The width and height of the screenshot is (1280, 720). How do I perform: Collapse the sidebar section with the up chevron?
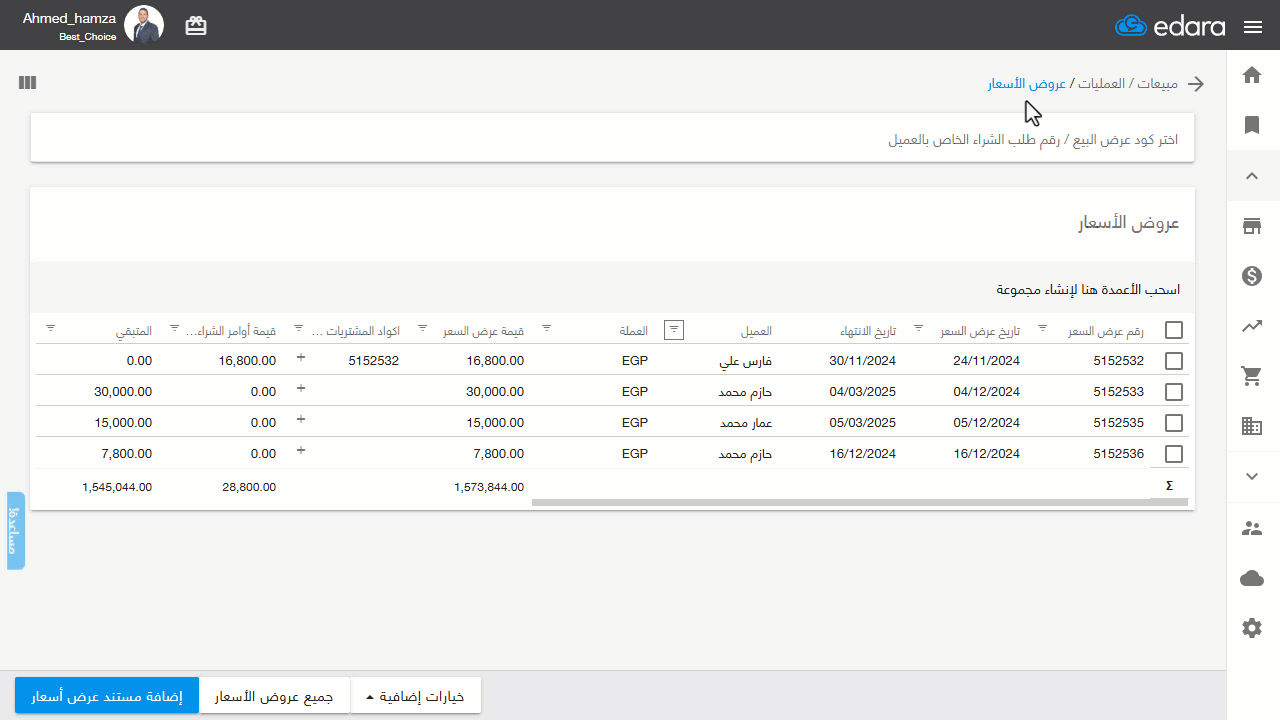click(1252, 176)
